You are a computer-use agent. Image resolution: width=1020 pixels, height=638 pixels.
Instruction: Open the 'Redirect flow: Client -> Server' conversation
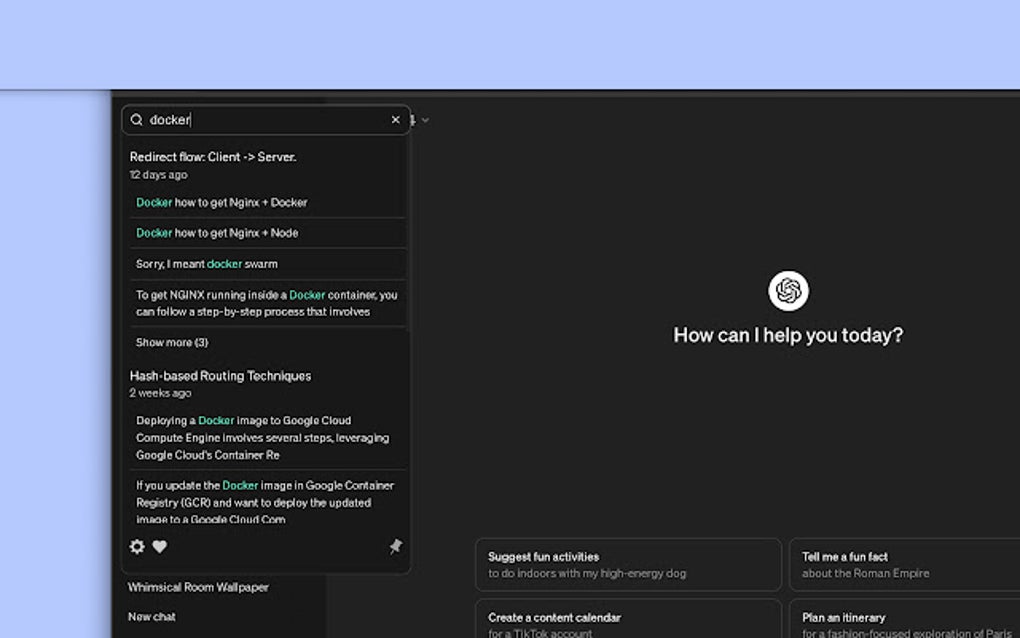215,157
